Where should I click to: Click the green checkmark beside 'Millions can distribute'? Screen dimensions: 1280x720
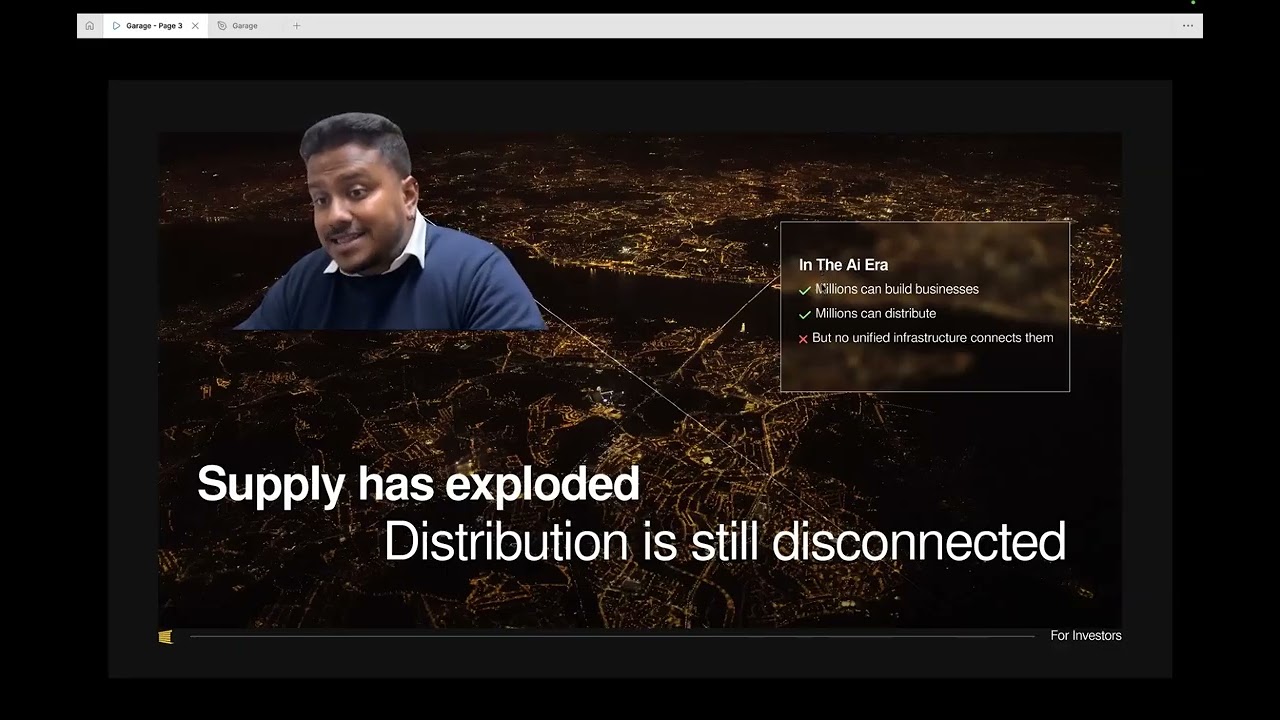click(805, 314)
